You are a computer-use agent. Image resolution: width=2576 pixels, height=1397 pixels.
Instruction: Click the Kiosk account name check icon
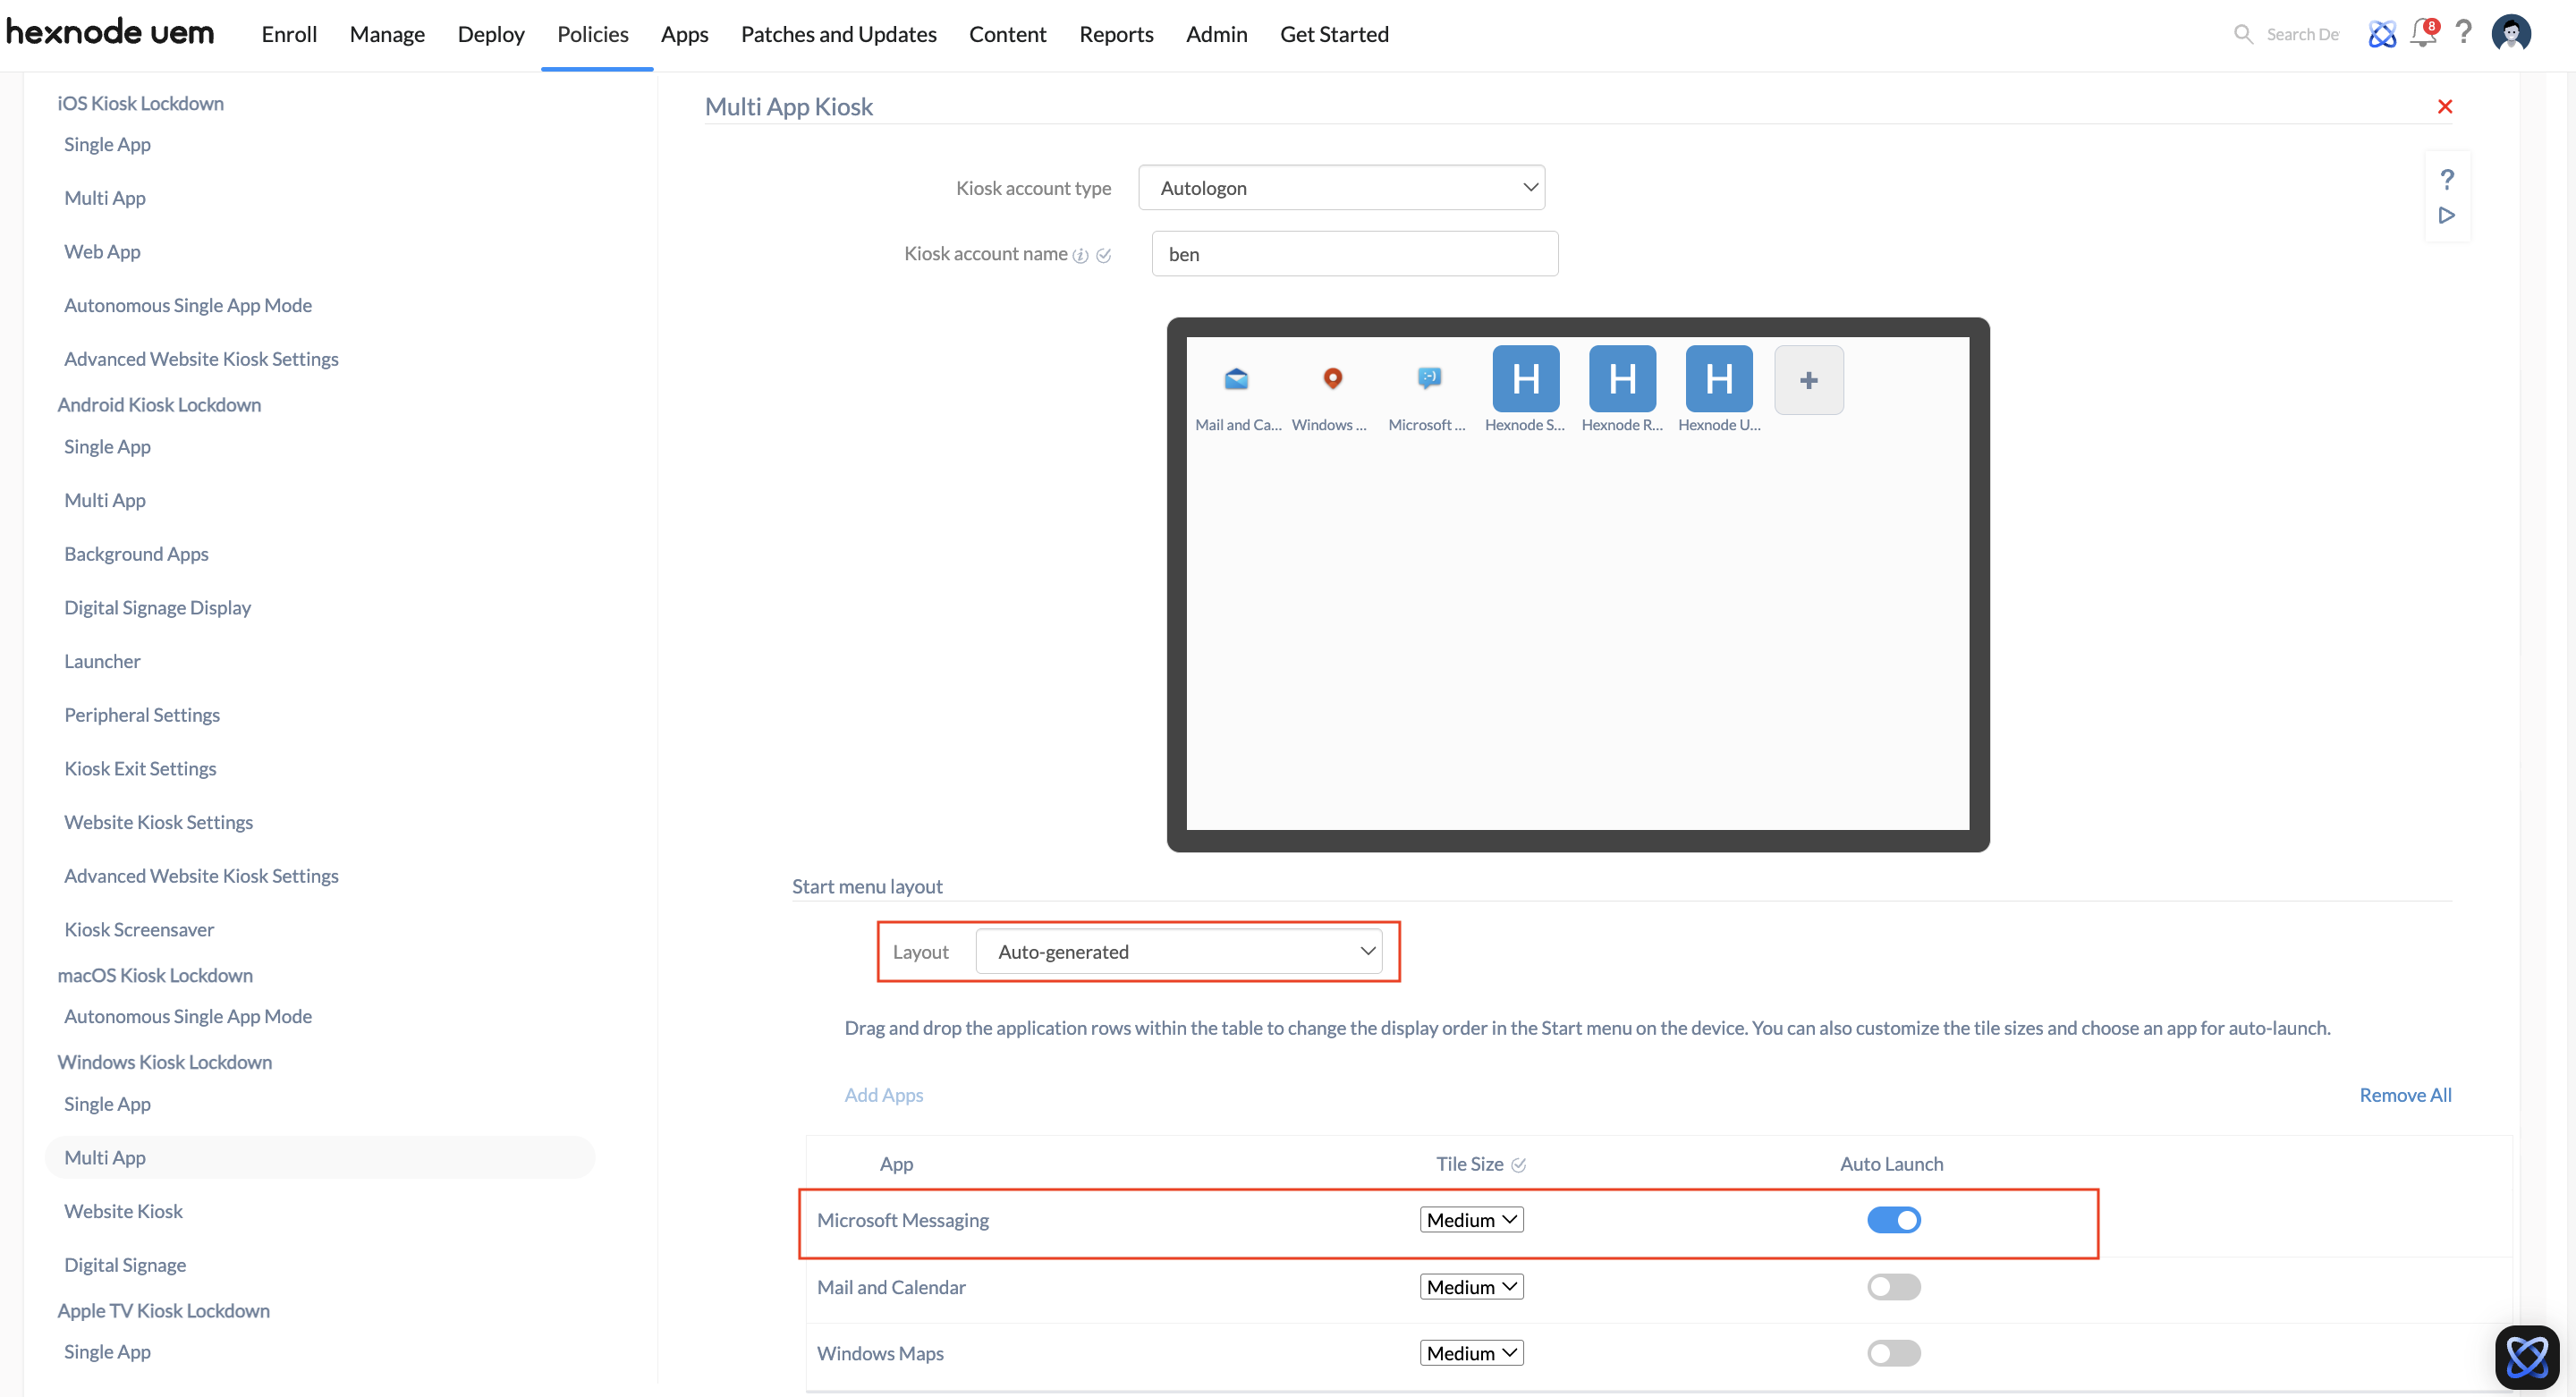tap(1103, 255)
